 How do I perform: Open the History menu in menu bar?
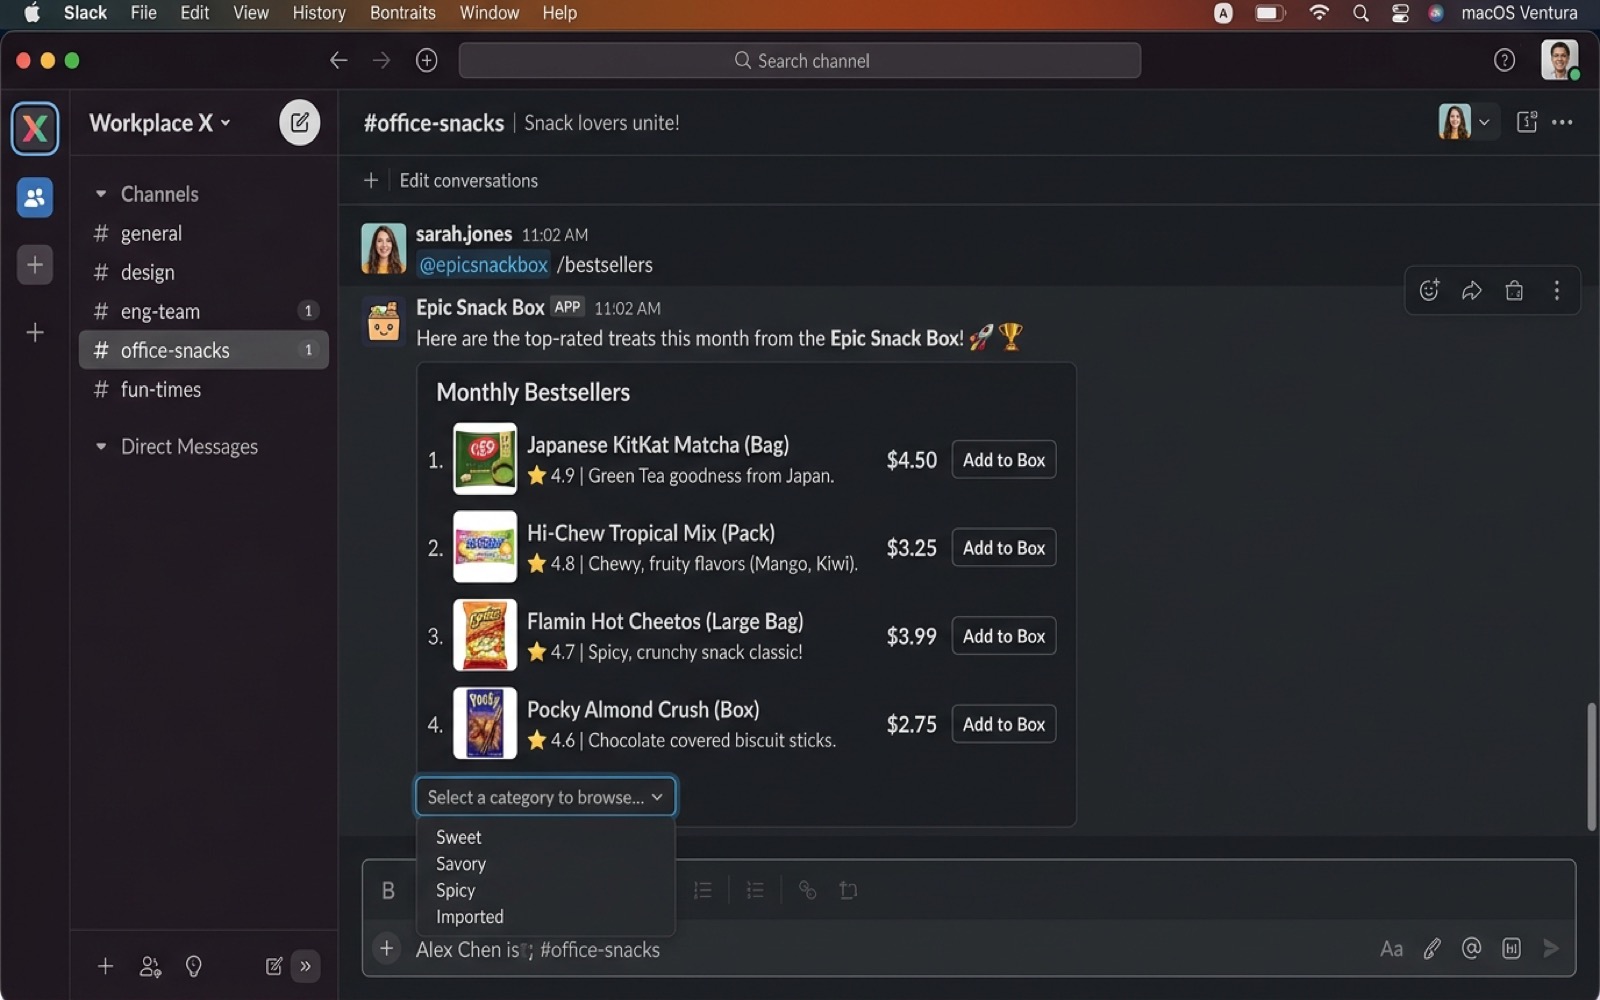319,13
